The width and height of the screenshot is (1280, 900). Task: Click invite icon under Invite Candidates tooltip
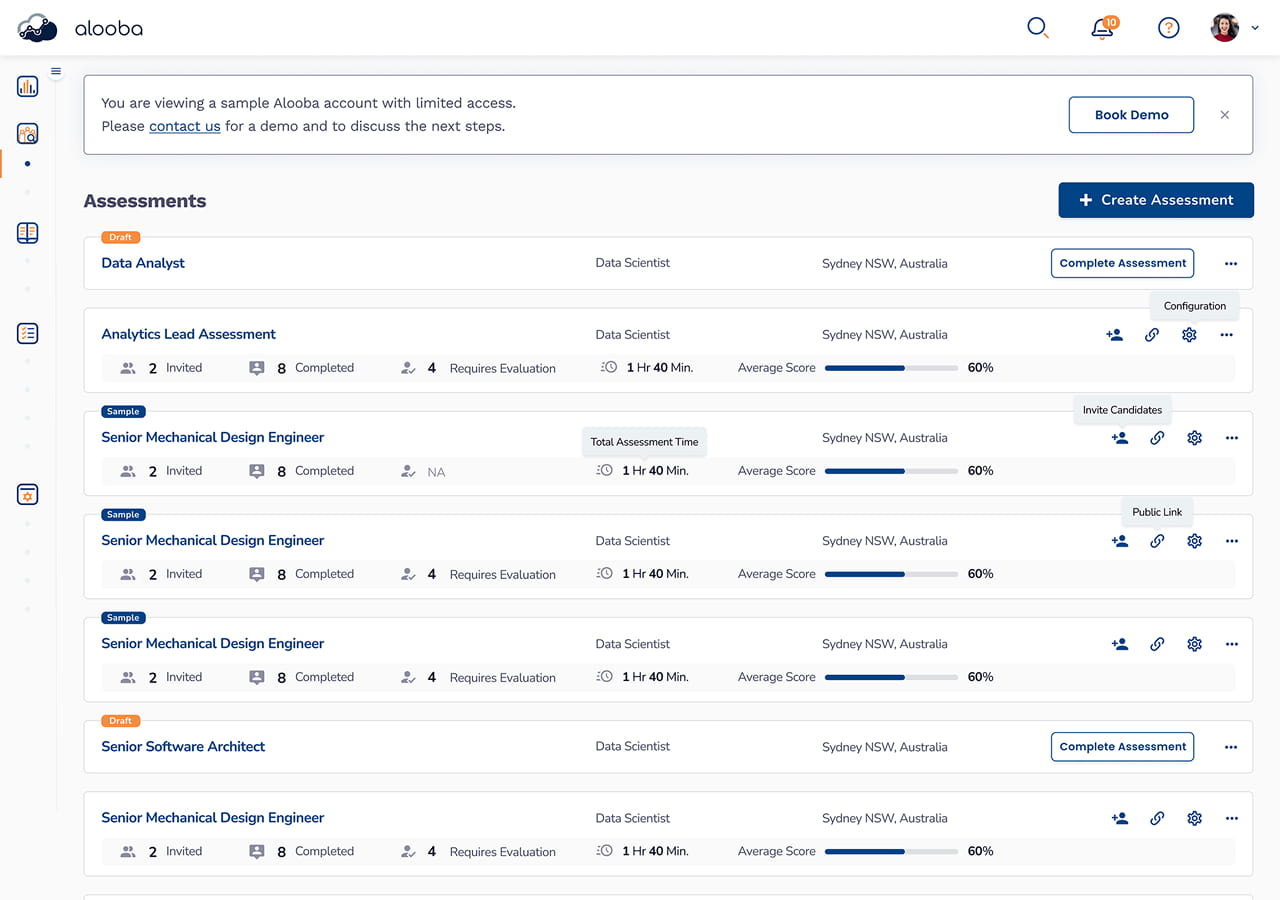[x=1120, y=438]
